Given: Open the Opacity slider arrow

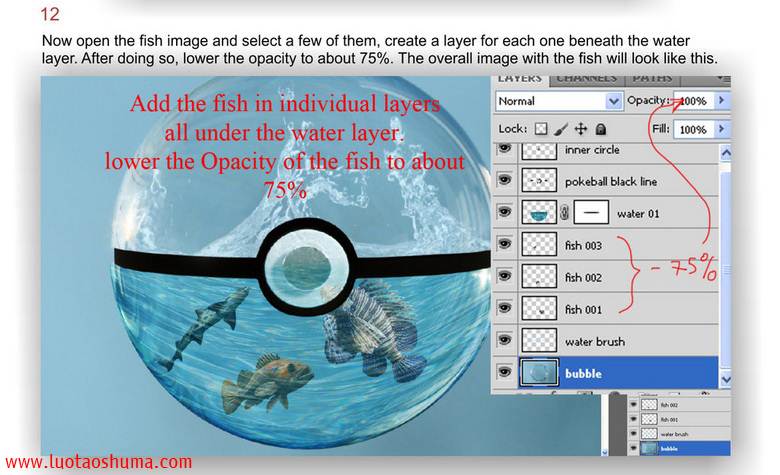Looking at the screenshot, I should [721, 100].
